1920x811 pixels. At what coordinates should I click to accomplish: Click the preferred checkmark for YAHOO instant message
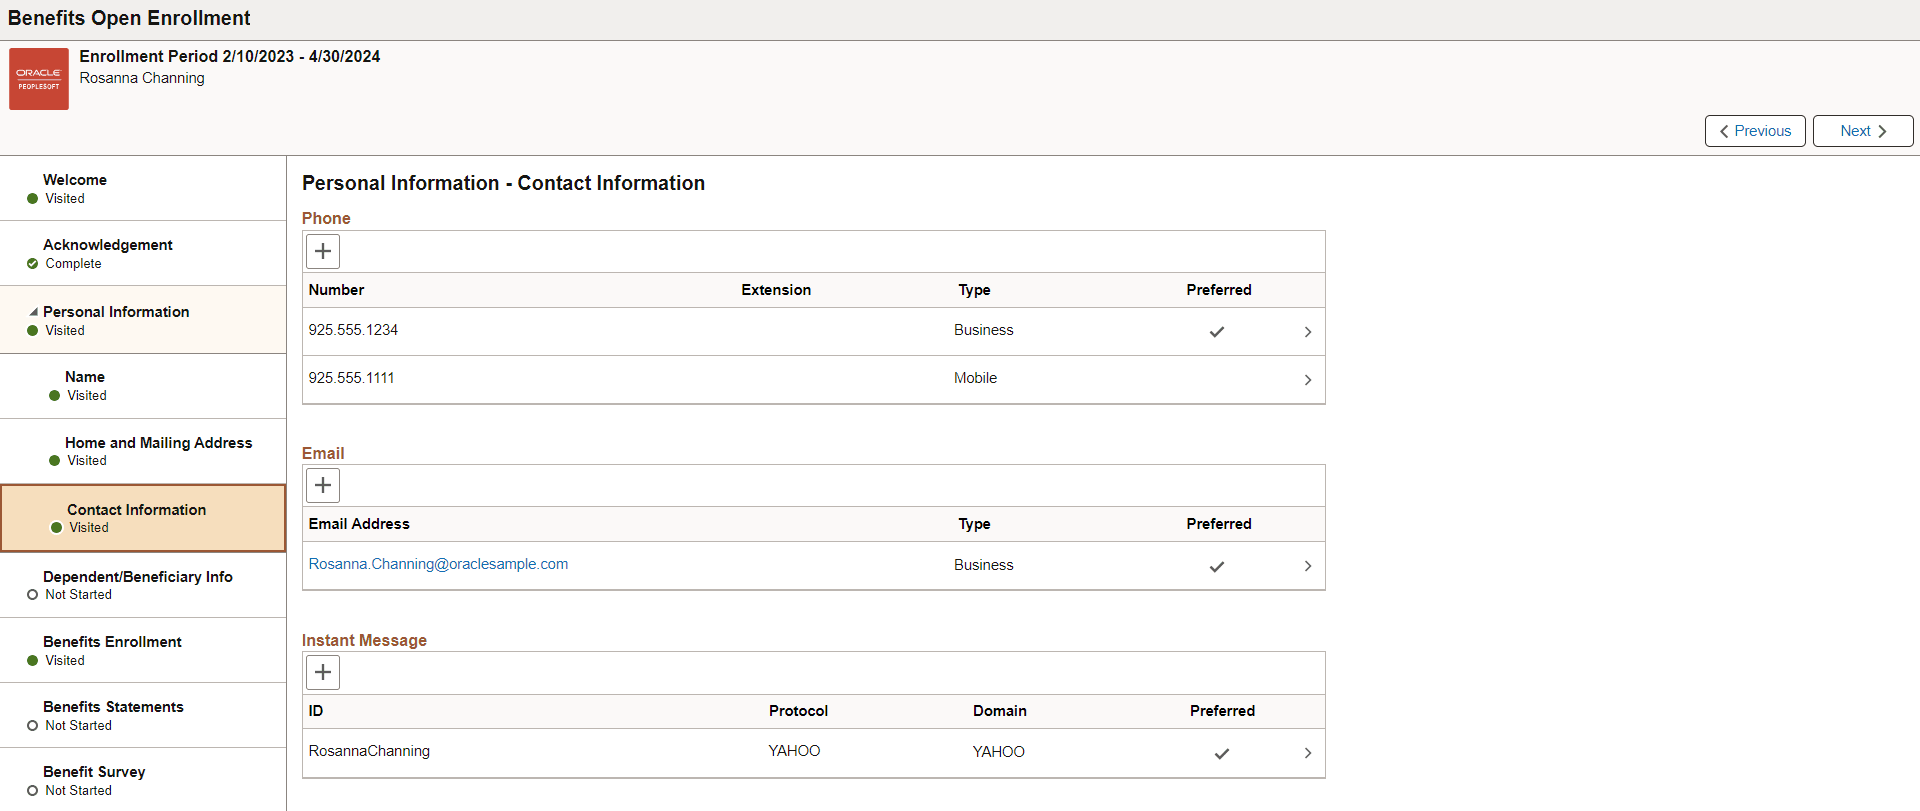[x=1221, y=753]
